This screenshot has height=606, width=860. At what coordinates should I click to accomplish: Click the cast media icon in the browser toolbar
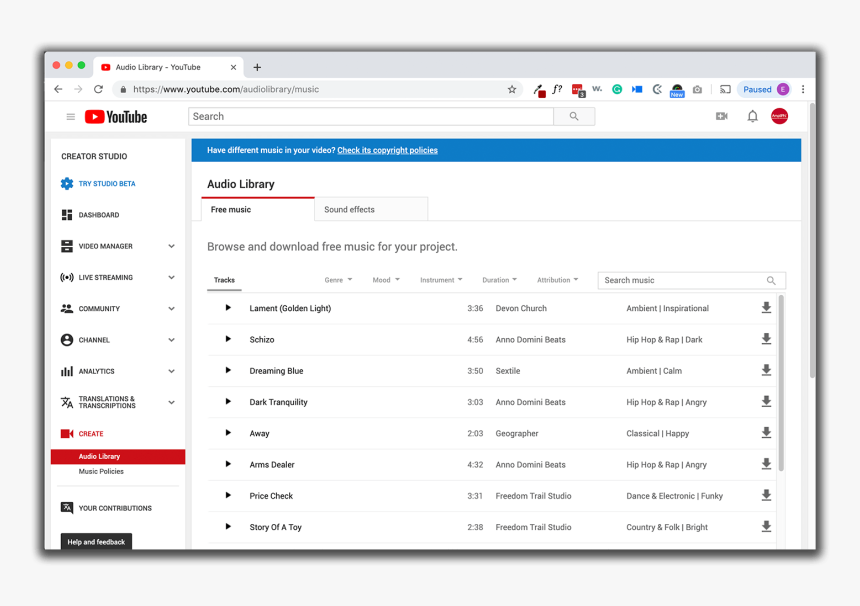tap(725, 89)
